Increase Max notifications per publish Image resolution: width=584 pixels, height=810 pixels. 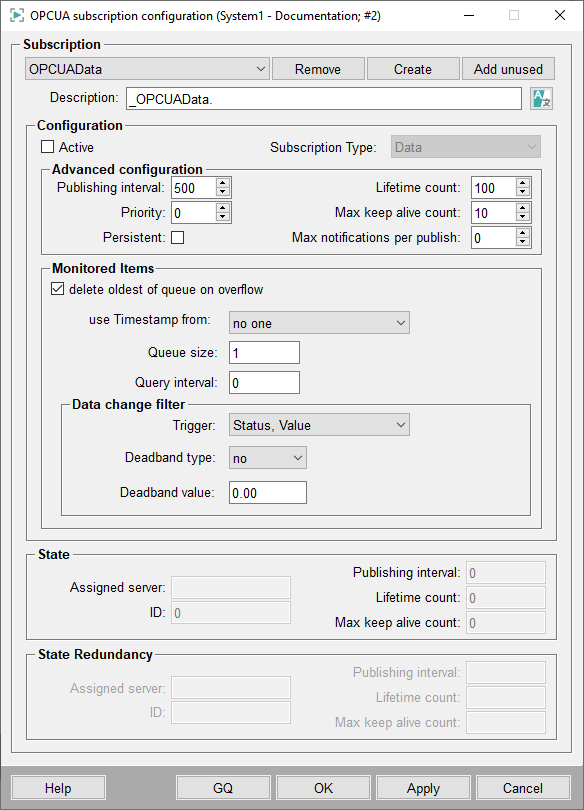point(523,233)
